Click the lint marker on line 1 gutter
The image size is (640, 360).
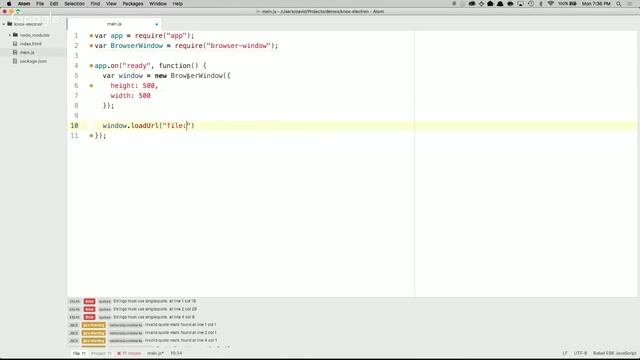pyautogui.click(x=91, y=36)
